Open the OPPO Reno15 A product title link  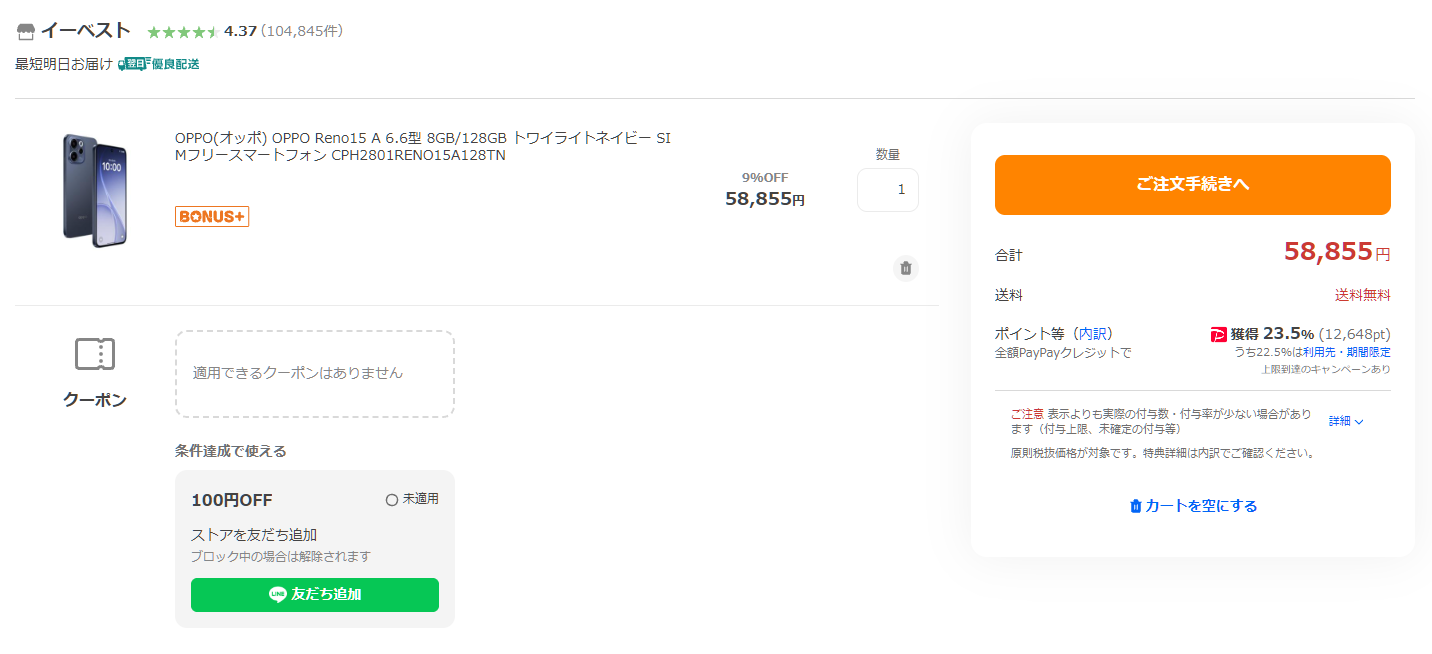pos(423,146)
